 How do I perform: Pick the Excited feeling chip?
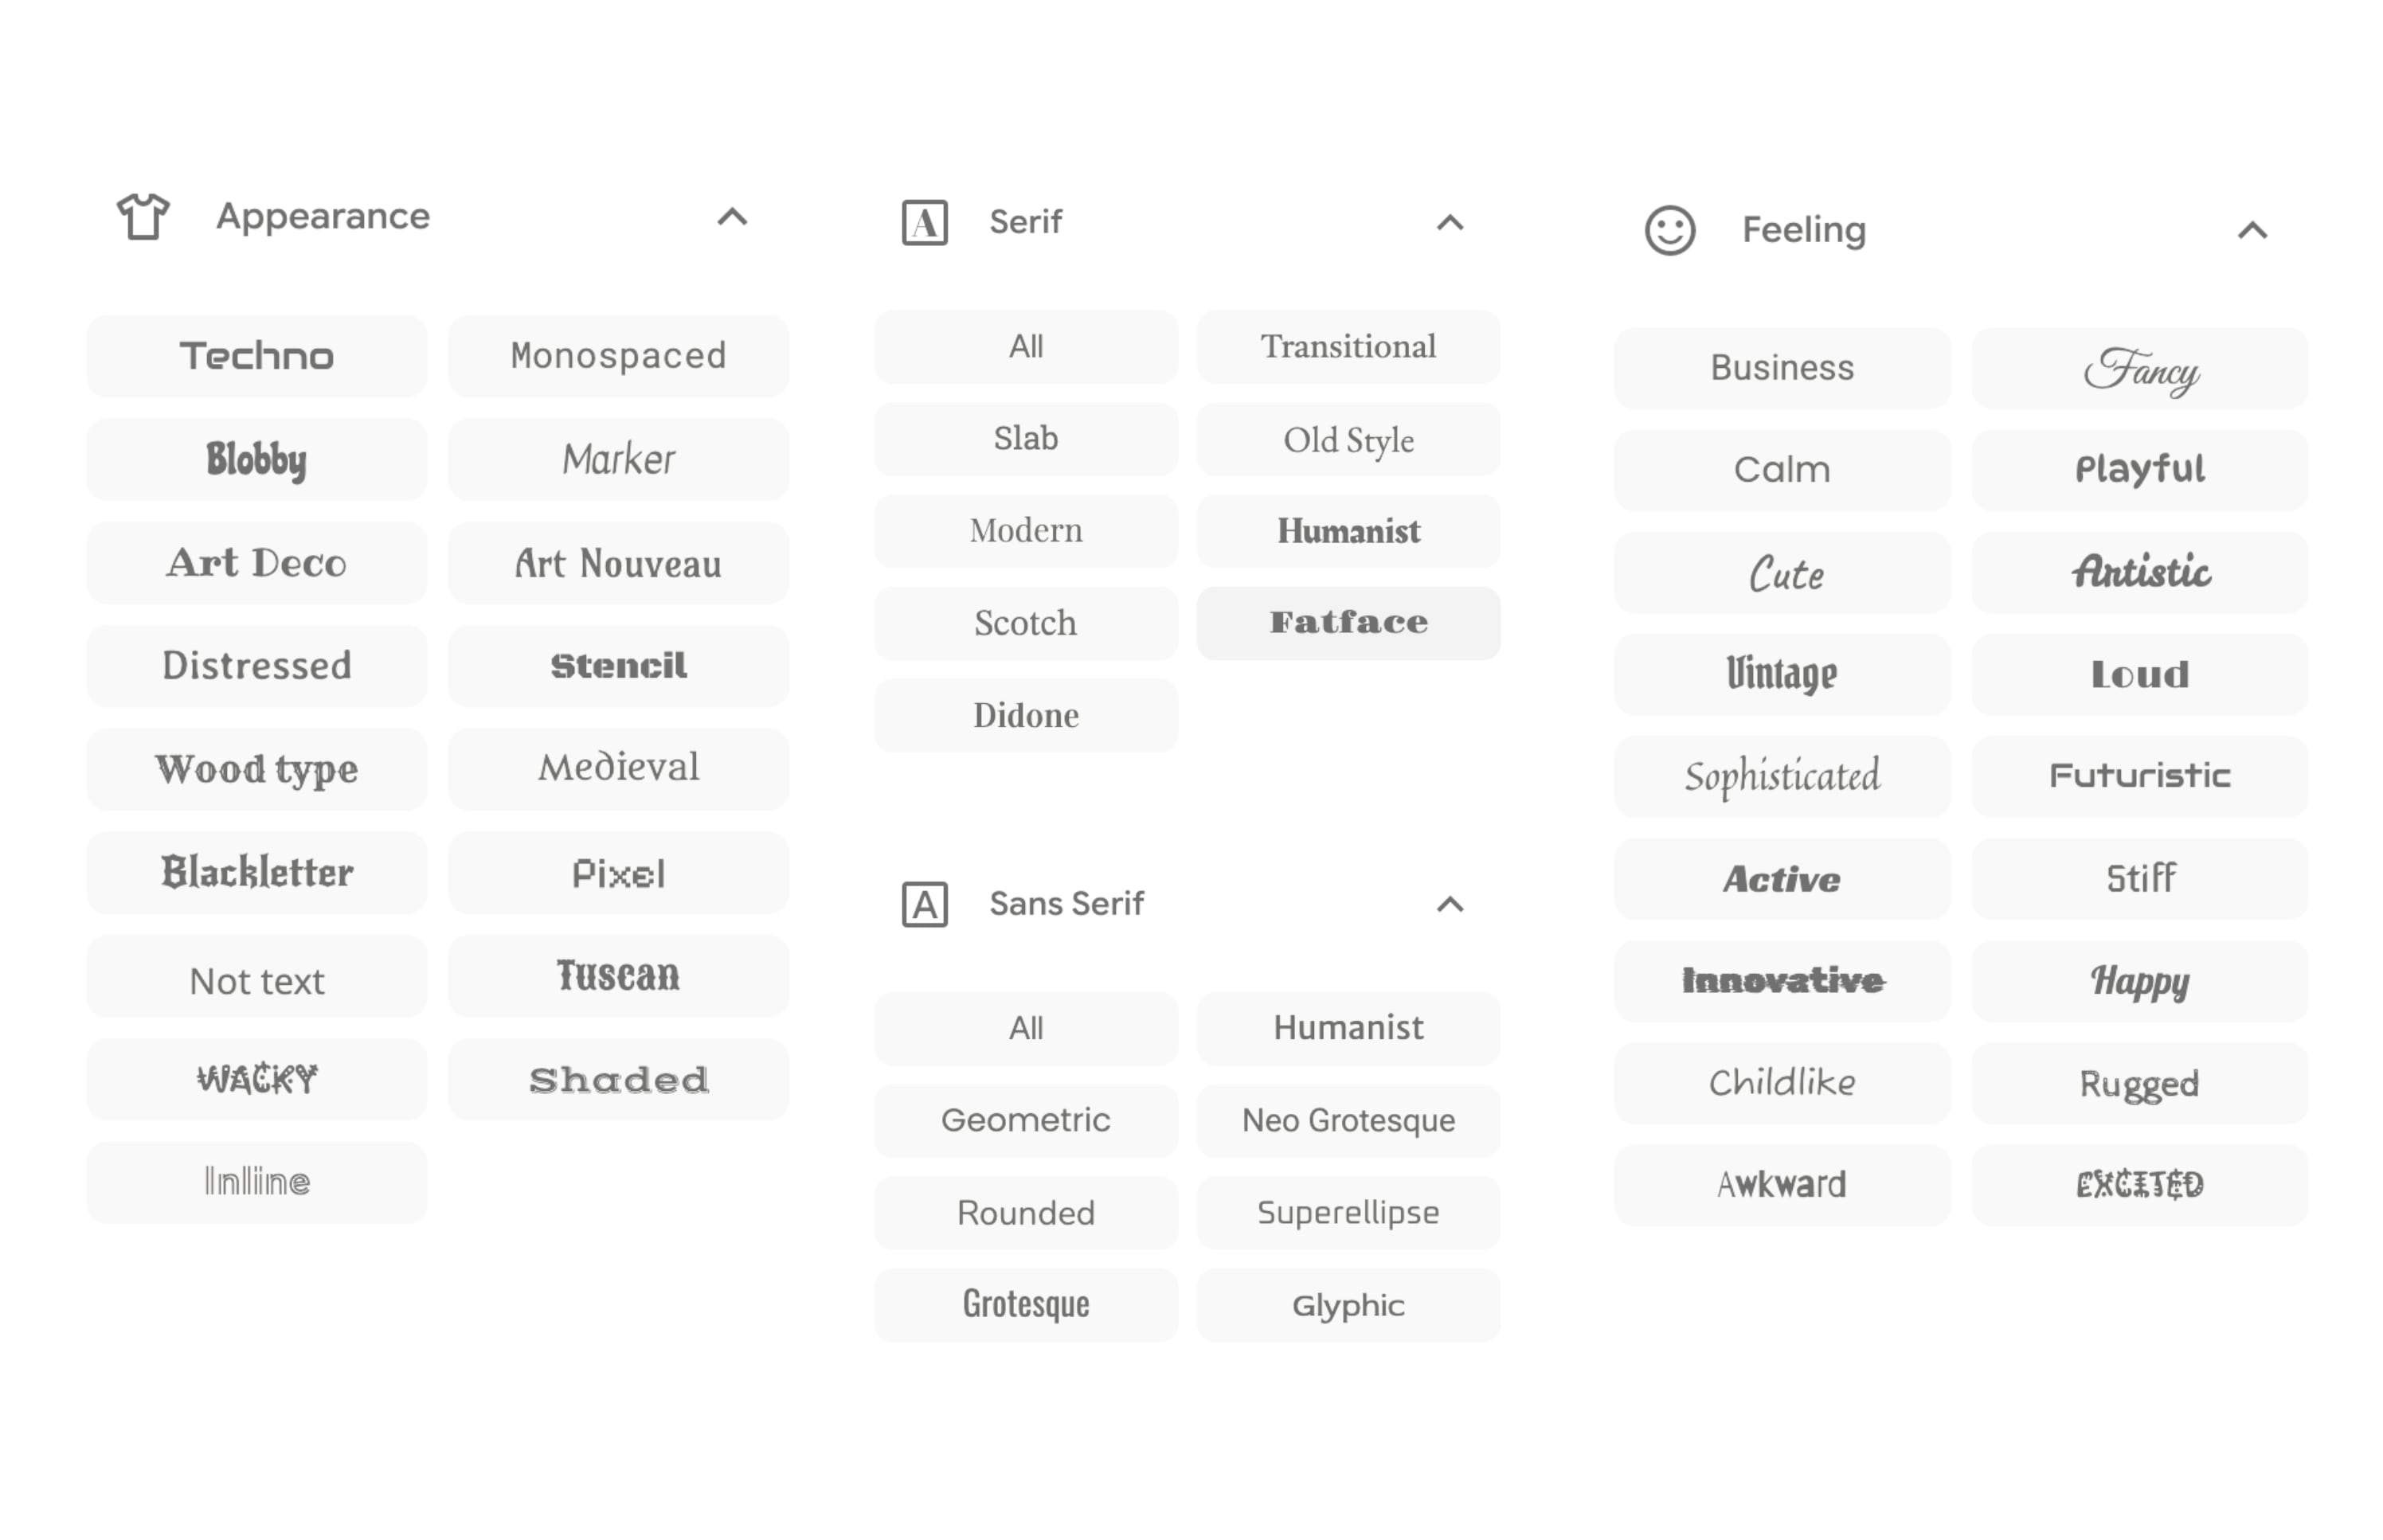[x=2139, y=1184]
